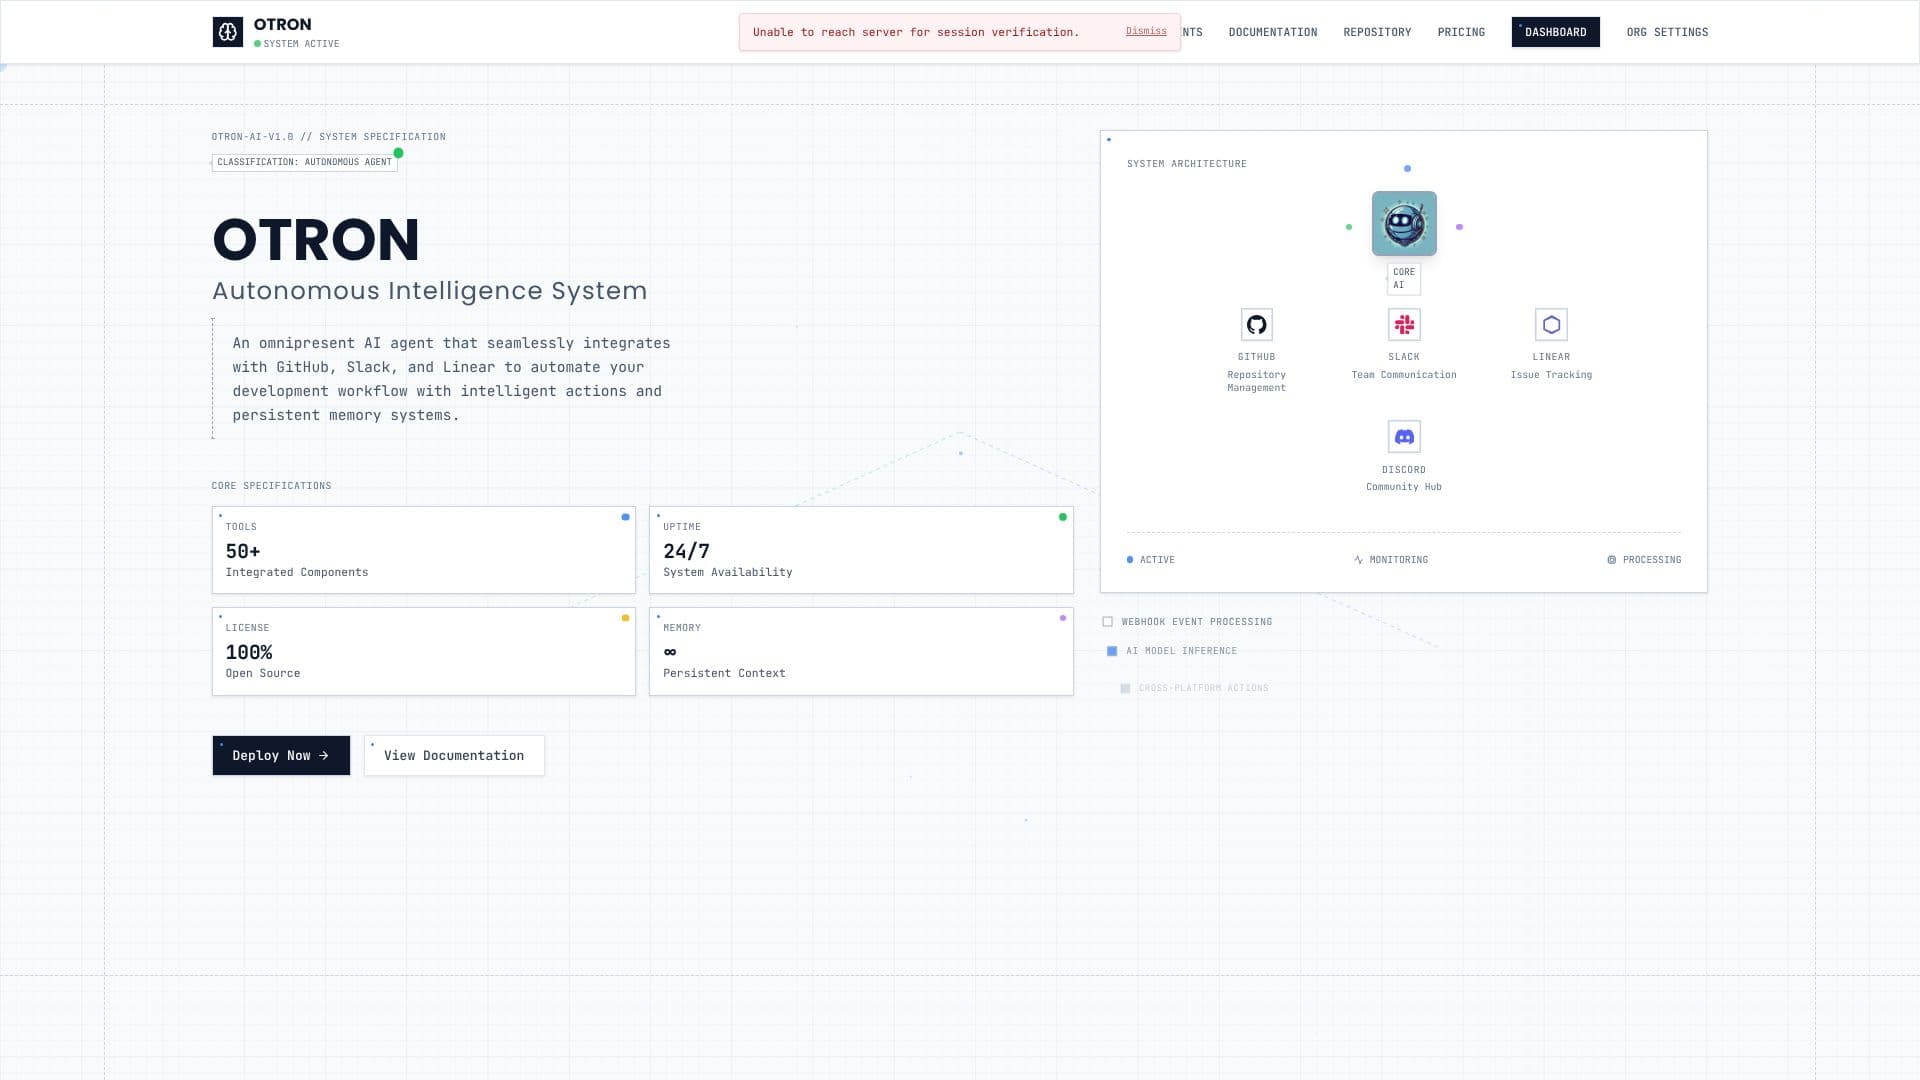Go to the Repository nav item

(1377, 32)
